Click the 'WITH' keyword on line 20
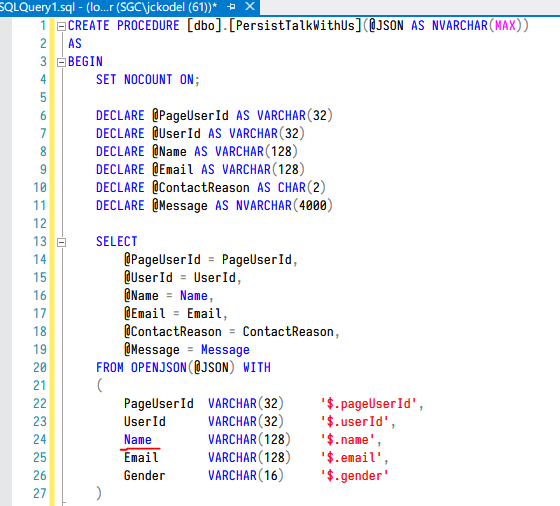Screen dimensions: 560x506 point(257,367)
